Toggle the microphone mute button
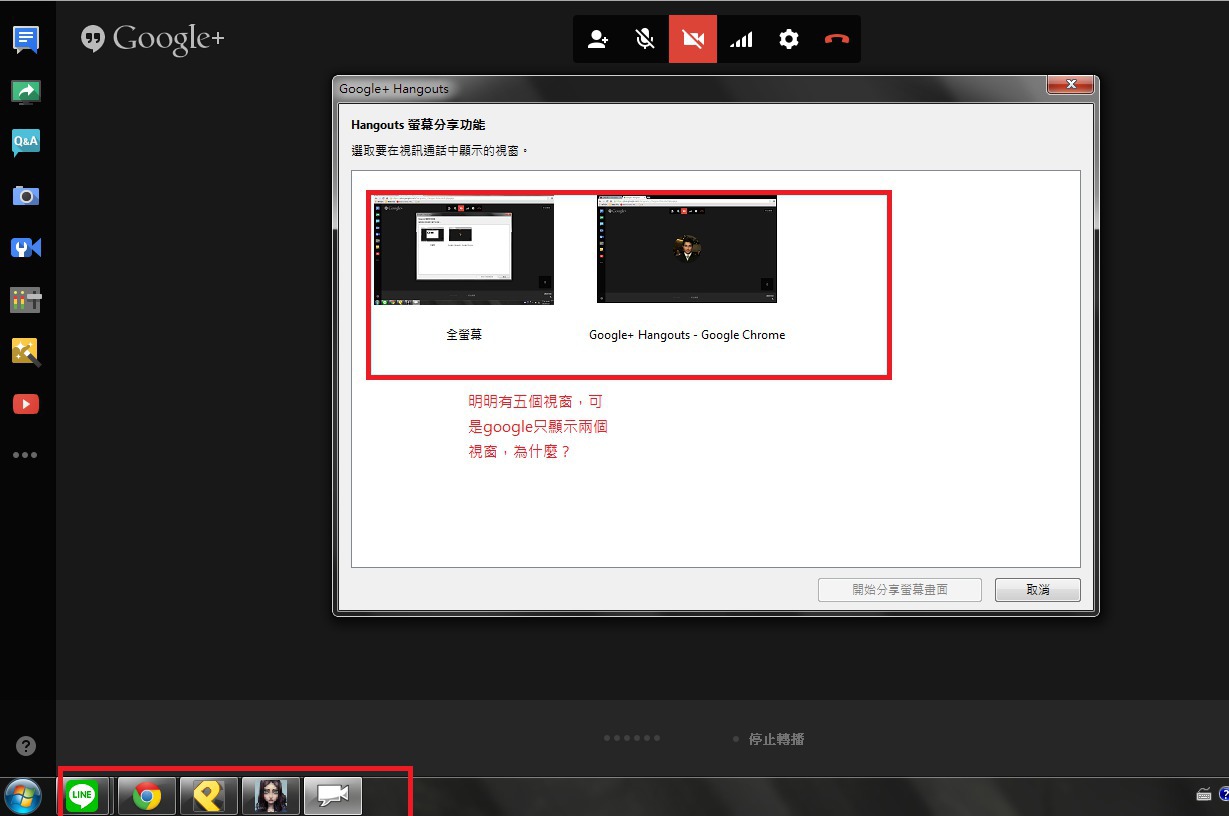Screen dimensions: 1229x816 645,40
